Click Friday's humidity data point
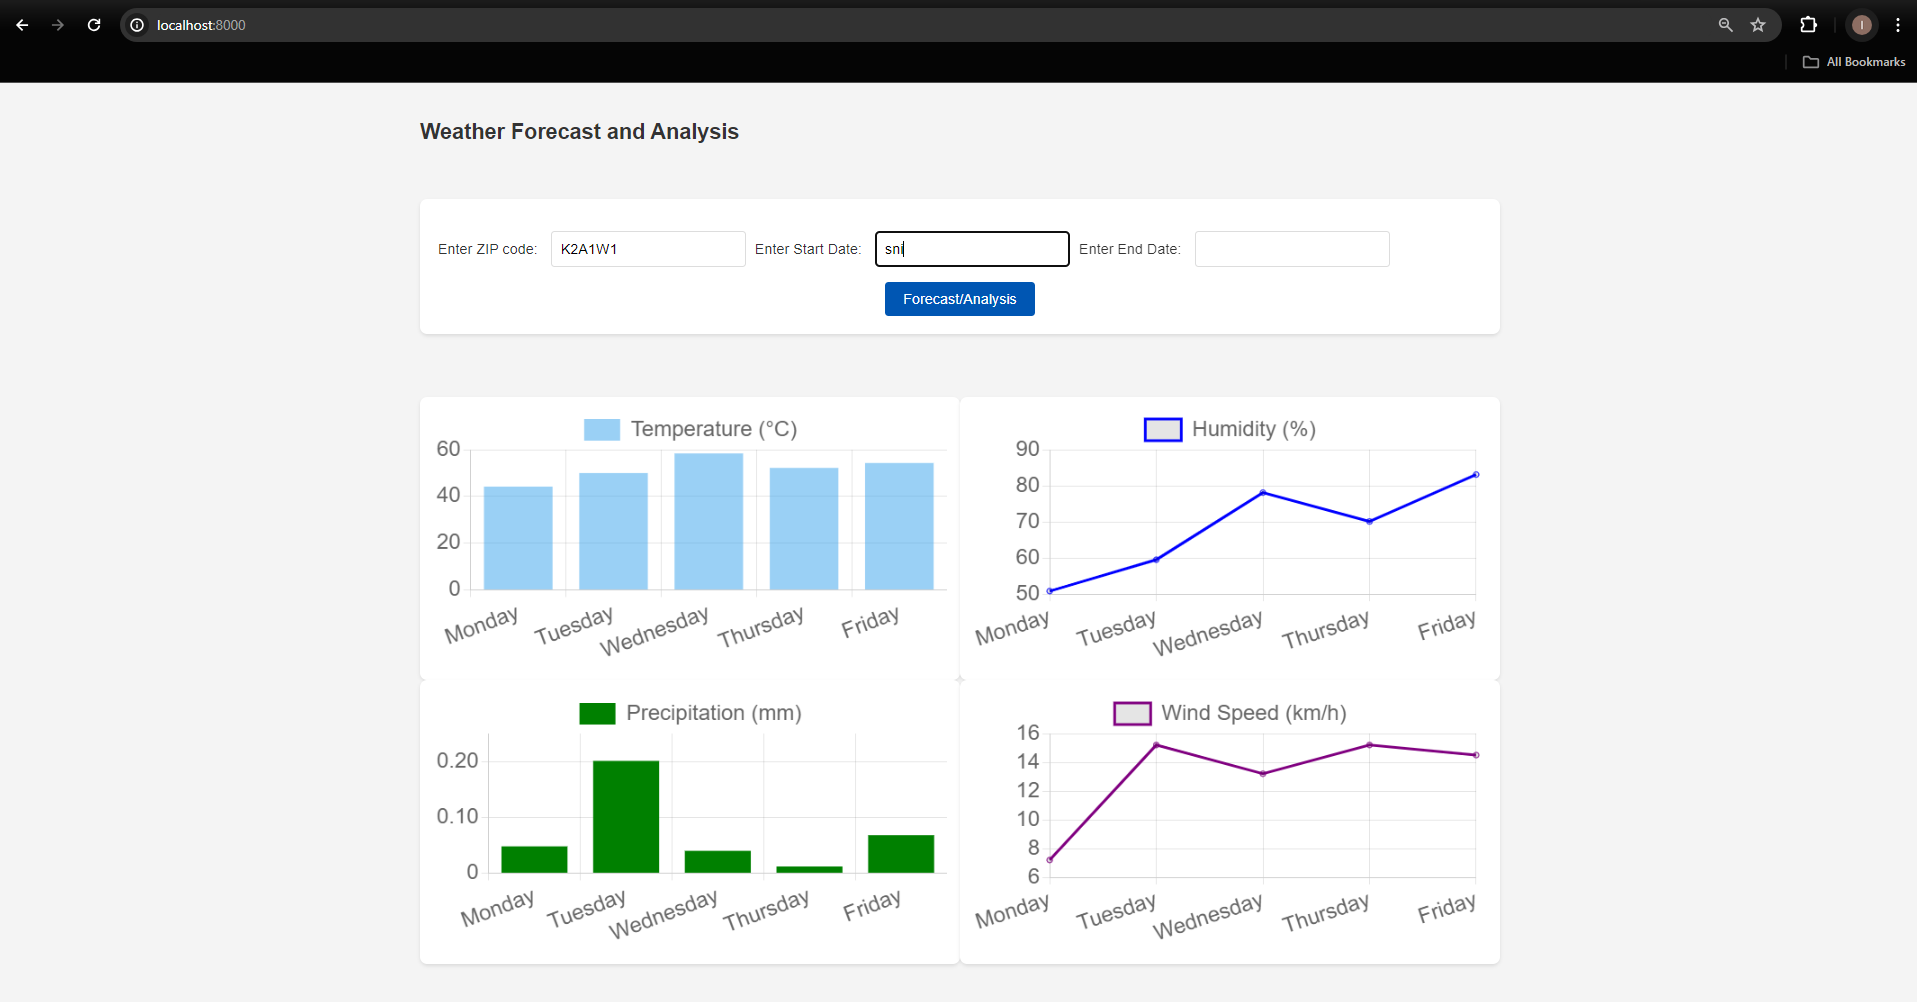Screen dimensions: 1917x1002 click(x=1476, y=475)
